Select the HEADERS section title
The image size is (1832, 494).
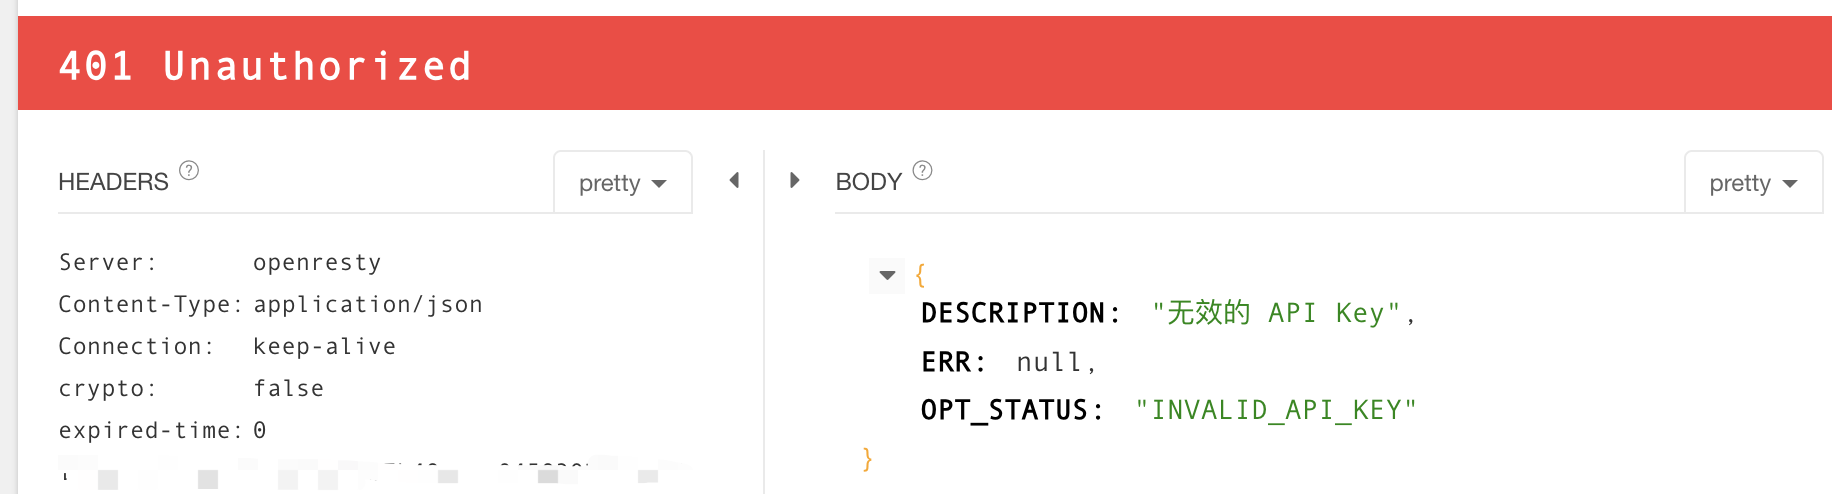(x=113, y=182)
